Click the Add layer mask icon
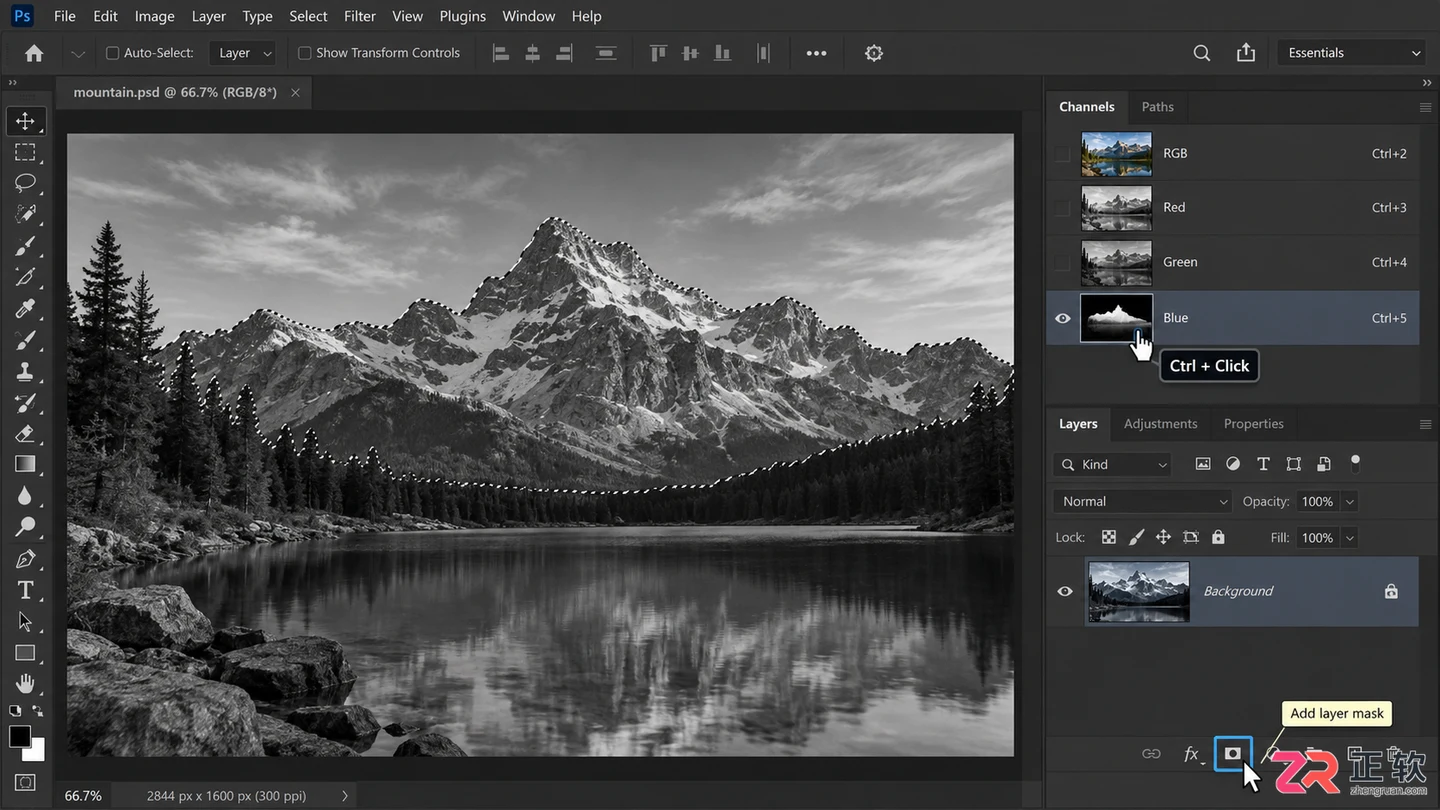This screenshot has height=810, width=1440. tap(1233, 754)
